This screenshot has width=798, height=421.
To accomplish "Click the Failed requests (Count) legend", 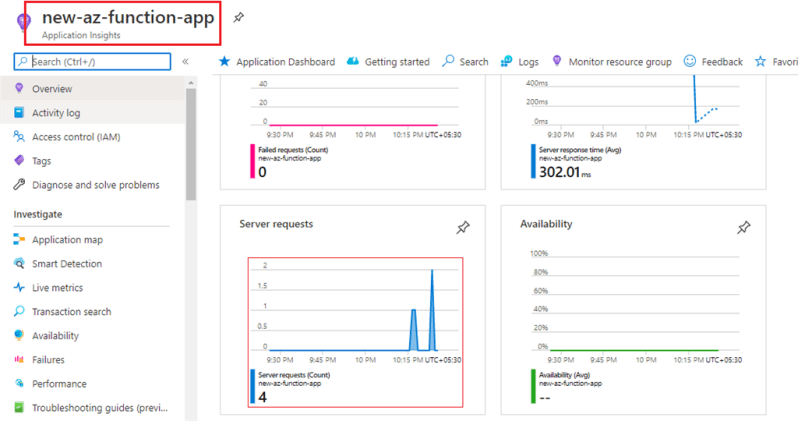I will point(293,150).
